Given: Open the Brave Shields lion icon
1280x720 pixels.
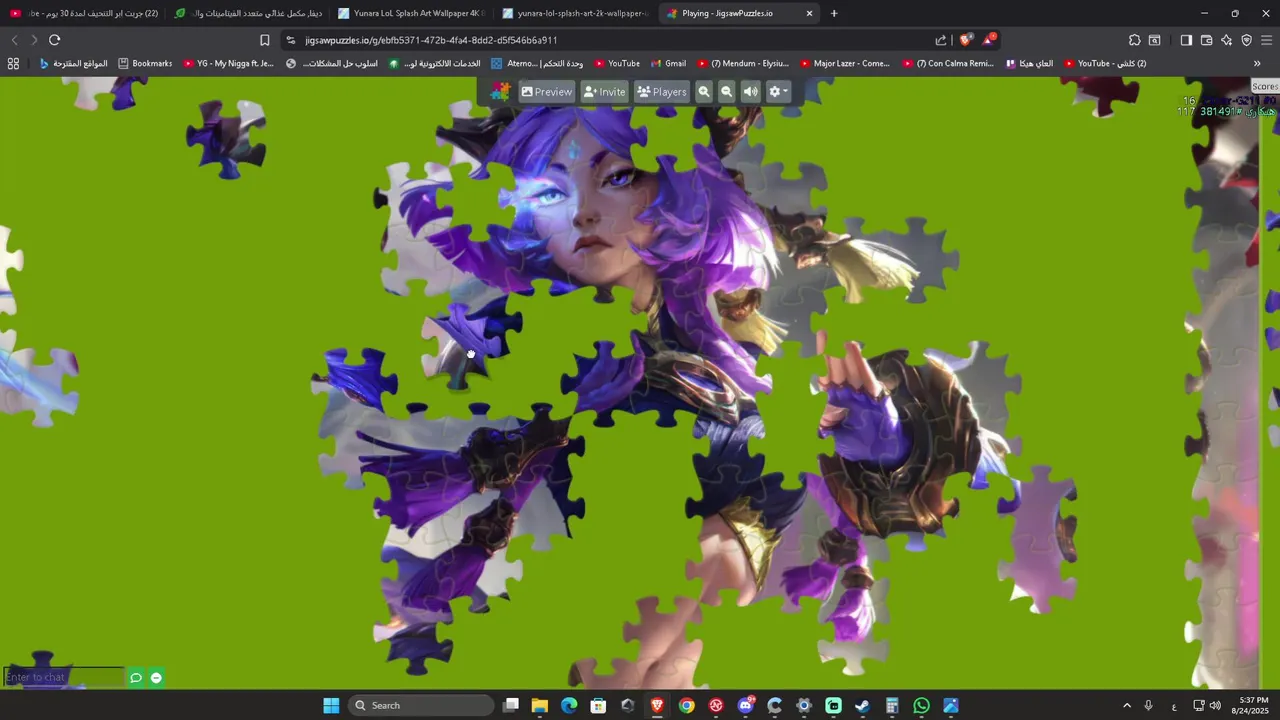Looking at the screenshot, I should pos(965,40).
